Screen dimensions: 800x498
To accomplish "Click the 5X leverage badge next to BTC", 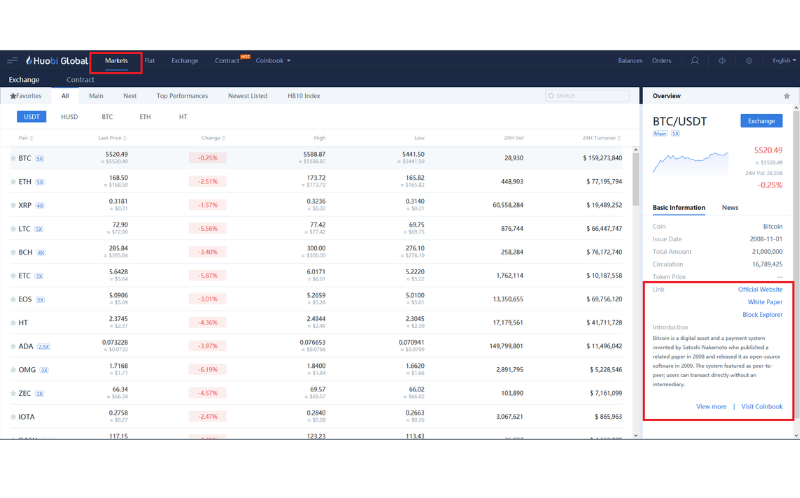I will (40, 159).
